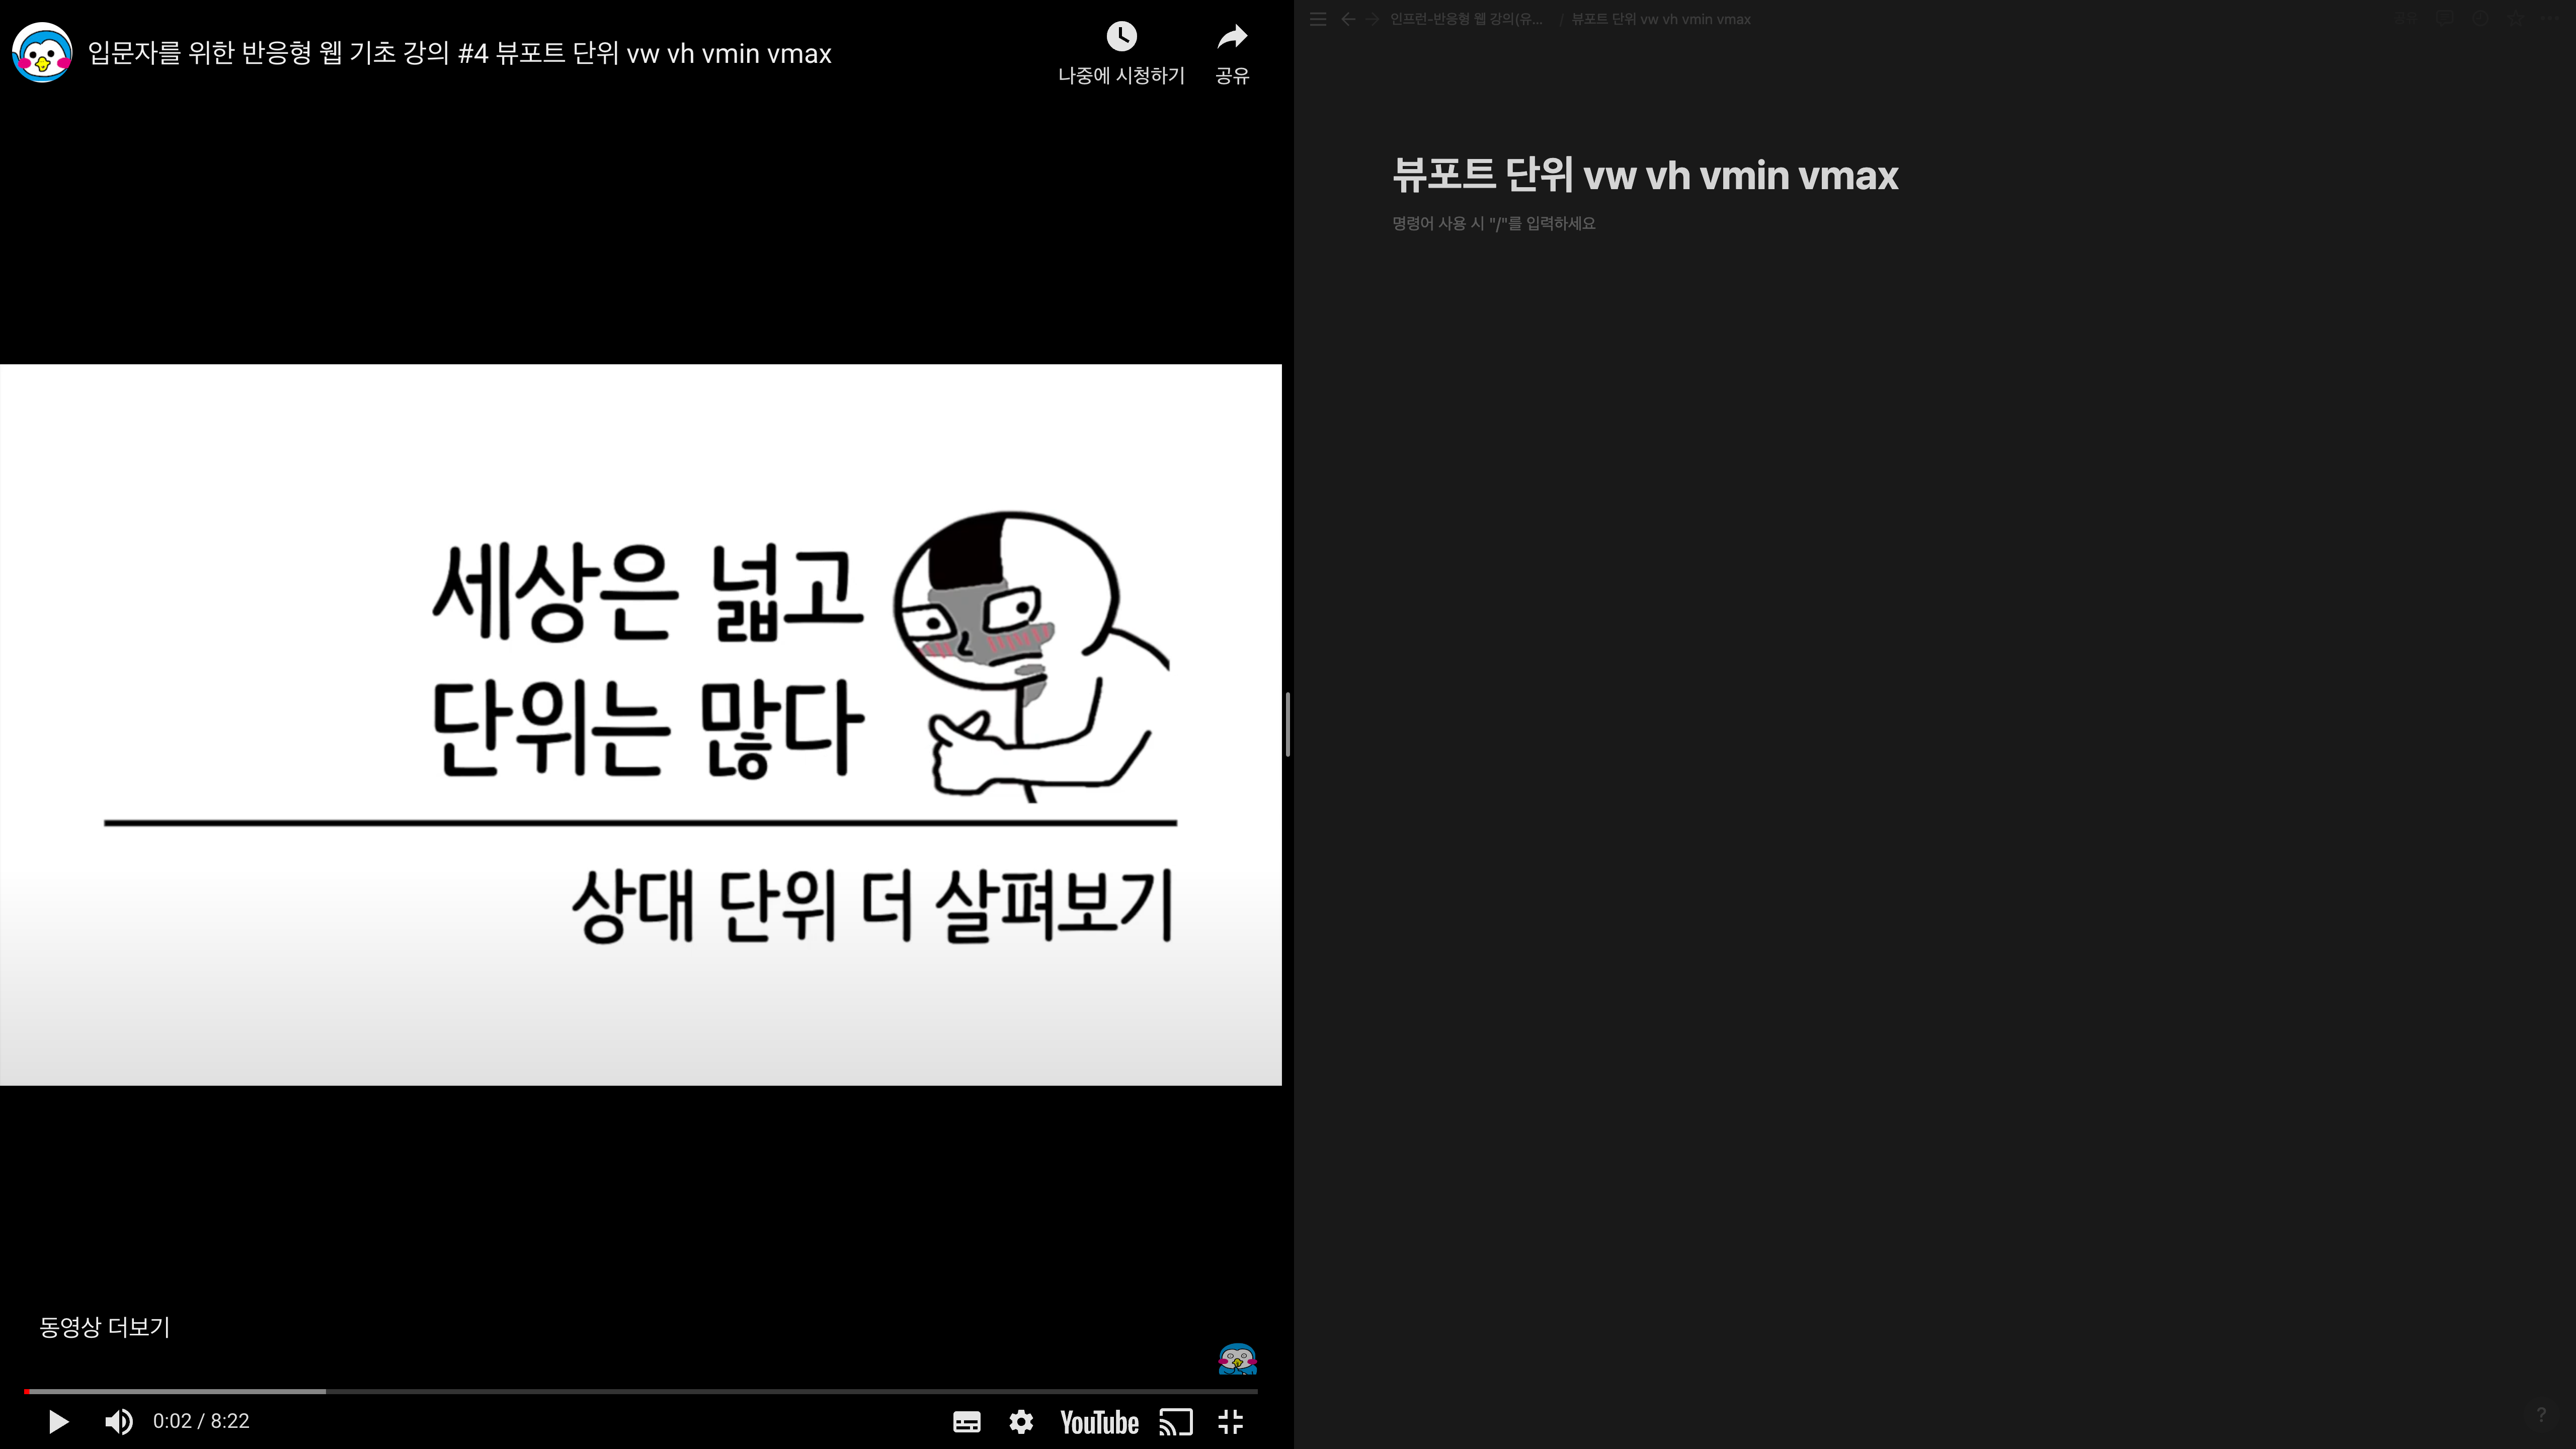Click the Notion page title heading
The height and width of the screenshot is (1449, 2576).
(x=1645, y=175)
